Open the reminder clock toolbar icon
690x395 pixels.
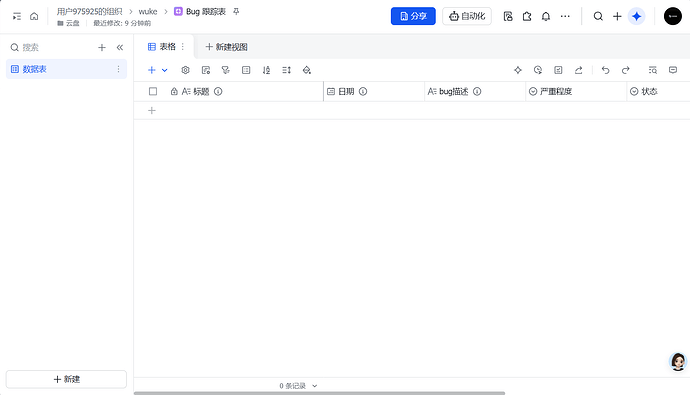(538, 70)
